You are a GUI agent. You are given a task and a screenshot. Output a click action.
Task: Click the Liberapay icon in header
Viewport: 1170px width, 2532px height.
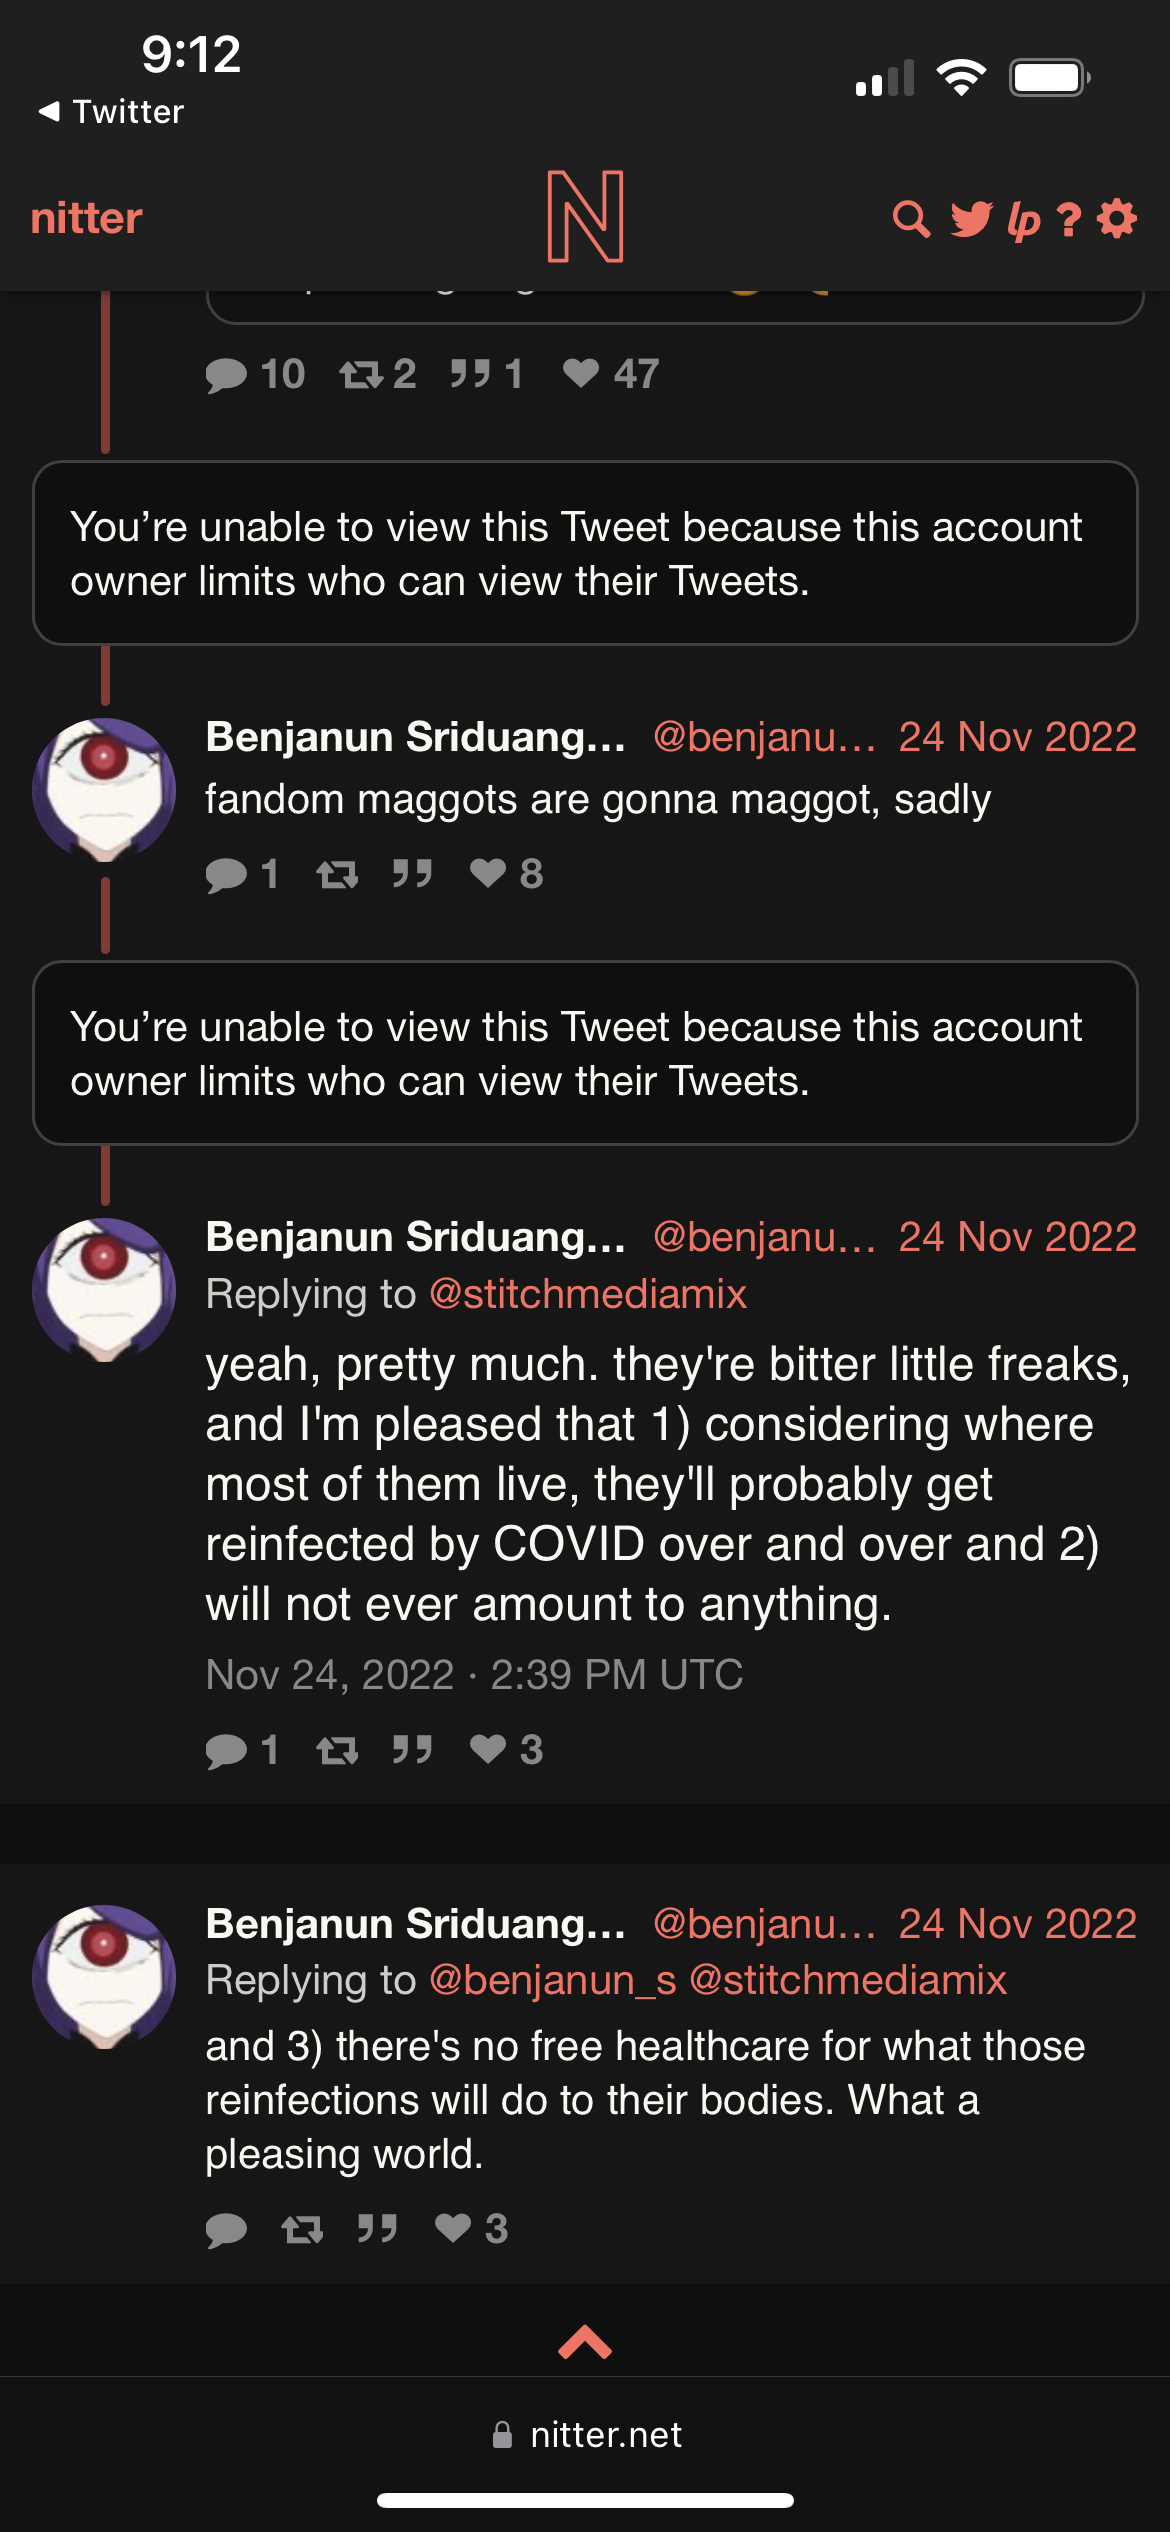pos(1023,219)
